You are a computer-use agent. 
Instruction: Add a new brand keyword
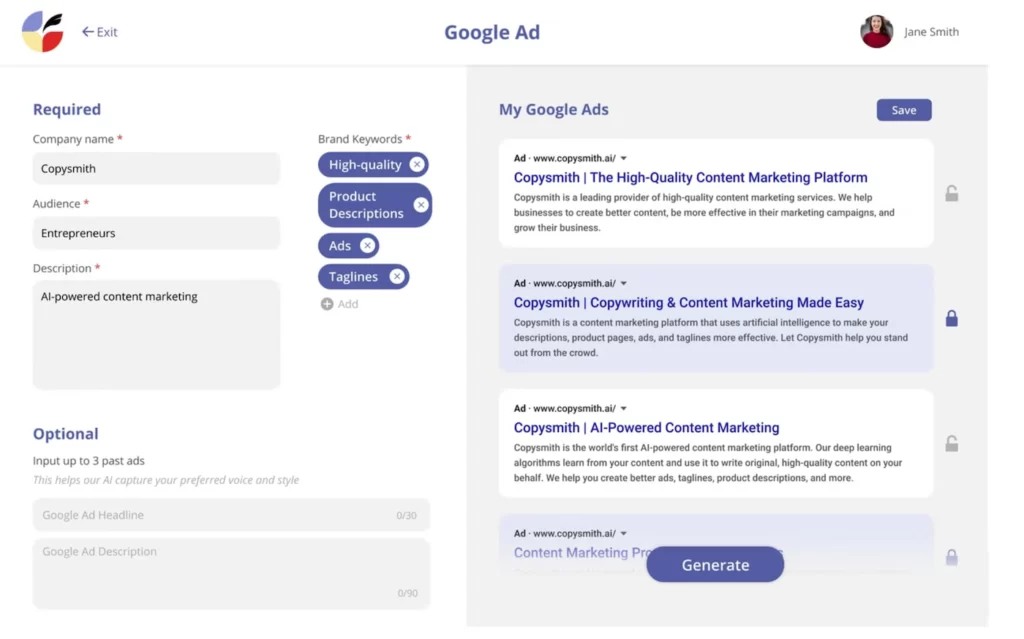click(340, 304)
